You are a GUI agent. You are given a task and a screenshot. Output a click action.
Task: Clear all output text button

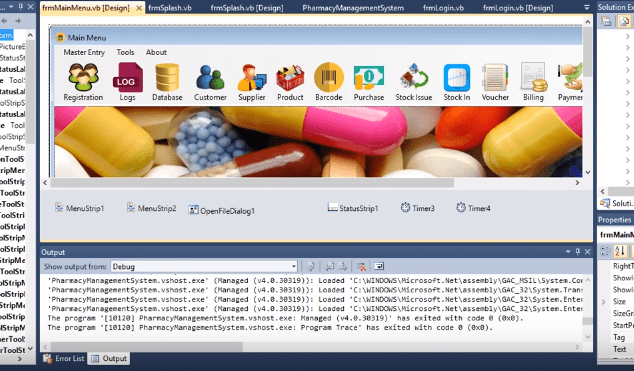click(x=361, y=266)
